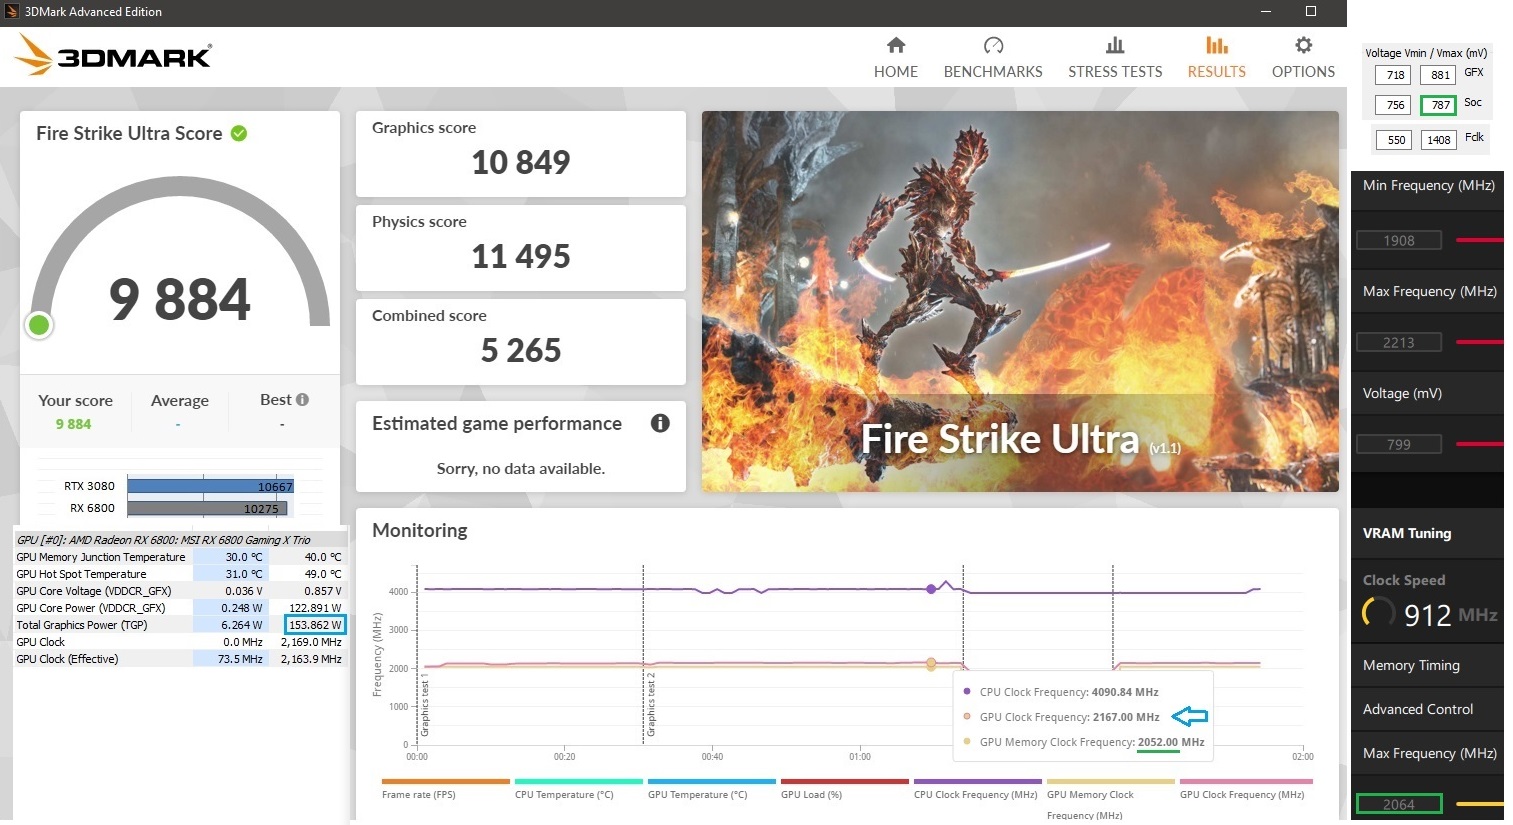Adjust Max Frequency red slider

(x=1480, y=342)
